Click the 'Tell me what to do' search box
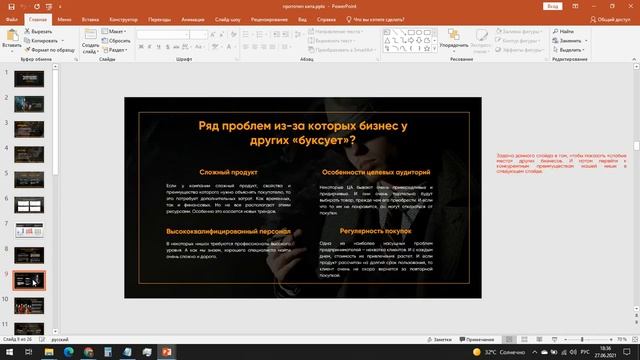Viewport: 640px width, 360px height. (375, 19)
